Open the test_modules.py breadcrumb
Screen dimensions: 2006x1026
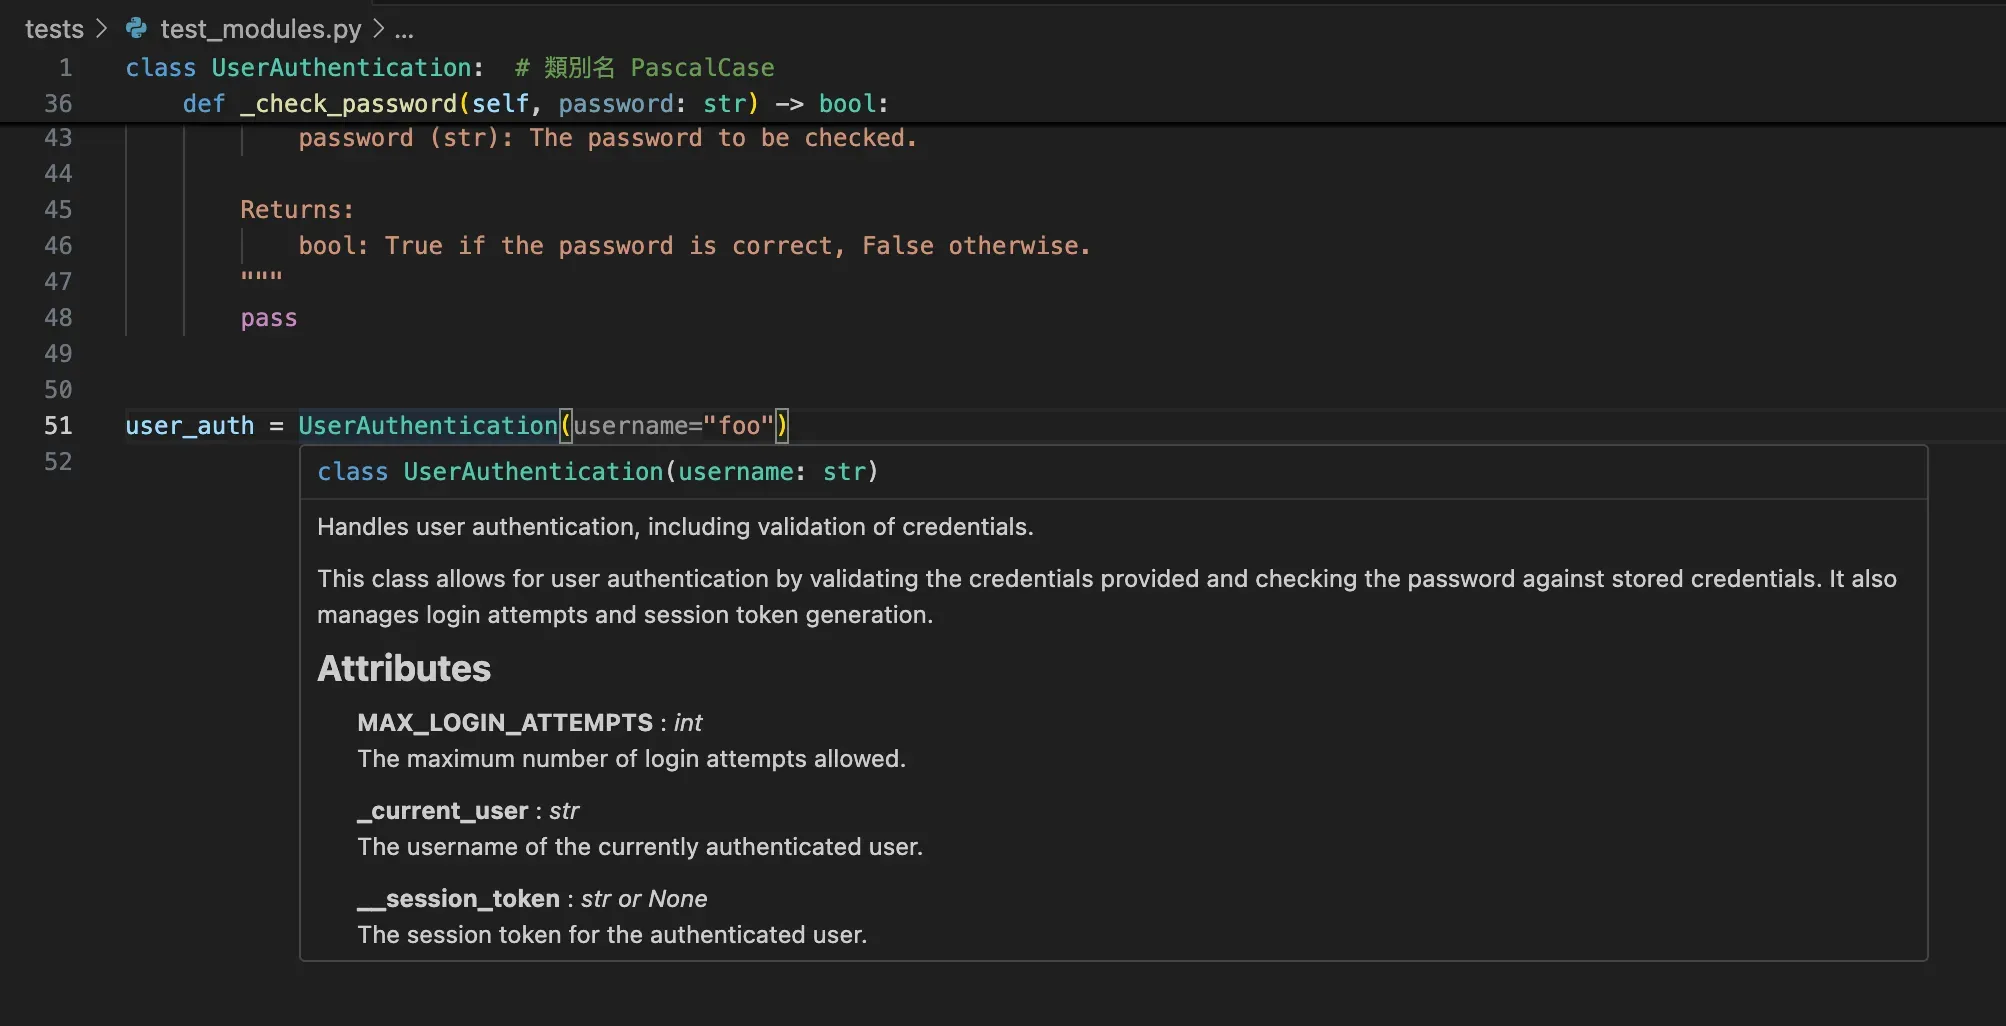pos(260,29)
